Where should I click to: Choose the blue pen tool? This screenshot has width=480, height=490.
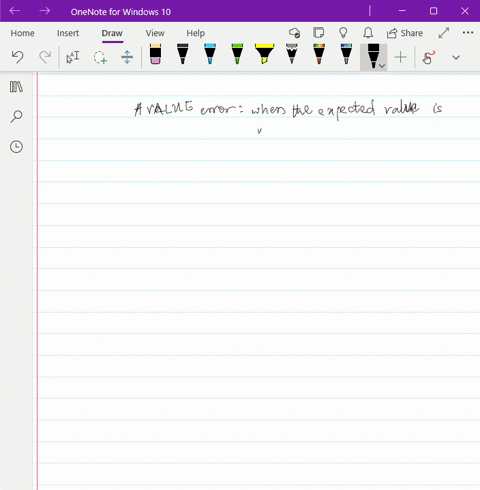pyautogui.click(x=210, y=54)
